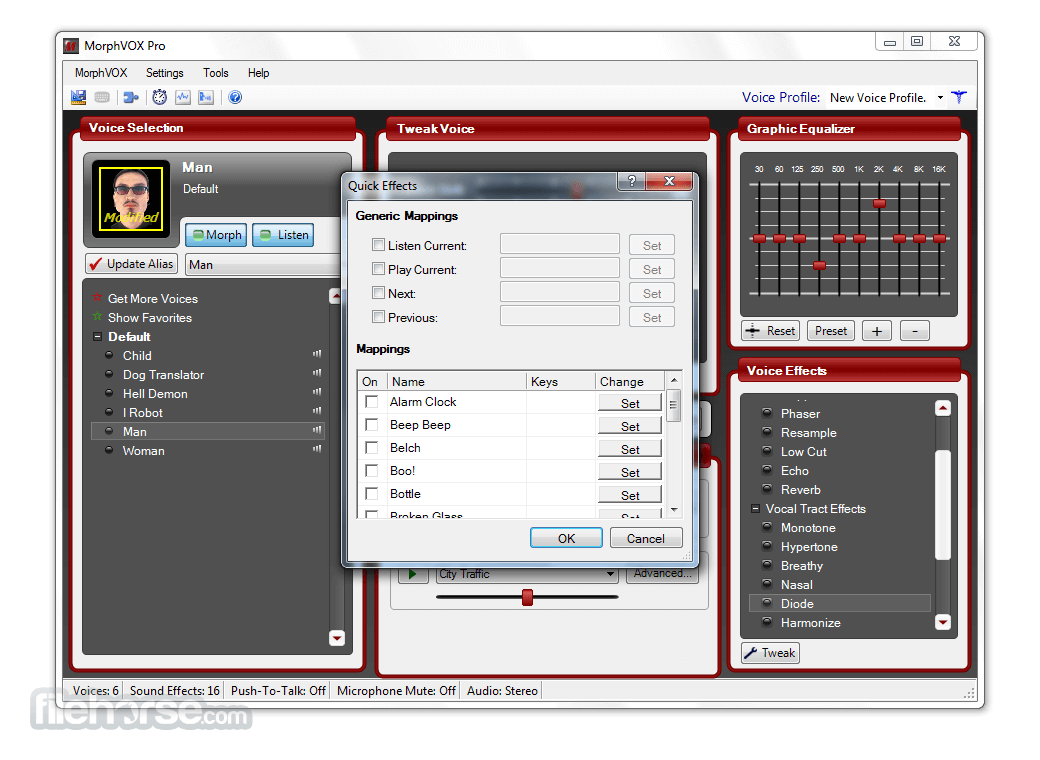The image size is (1040, 760).
Task: Click the bullet icon next to Woman voice
Action: pos(109,450)
